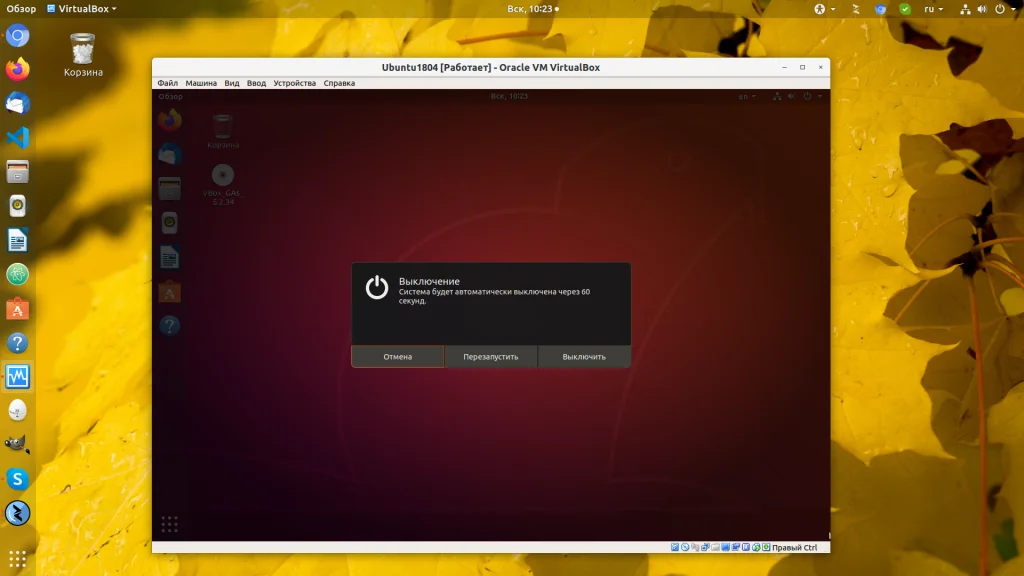Click the Выключить button
1024x576 pixels.
[x=584, y=357]
